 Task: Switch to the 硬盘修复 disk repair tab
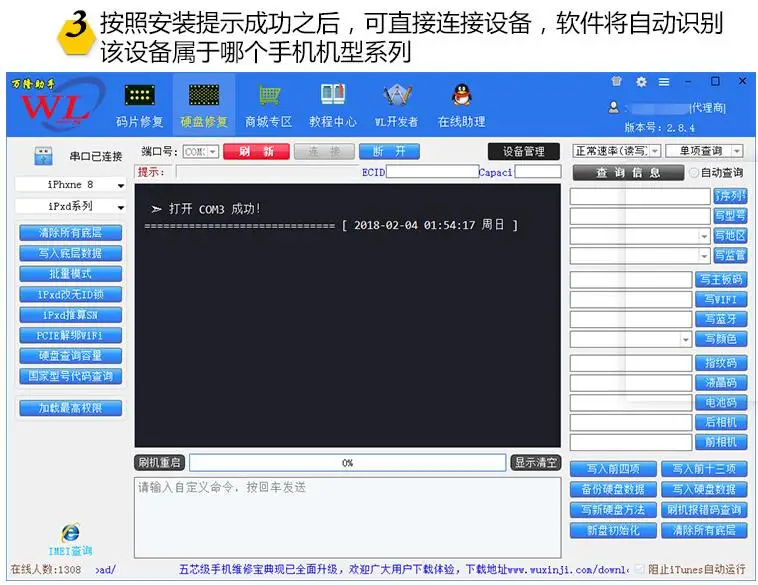(x=204, y=105)
